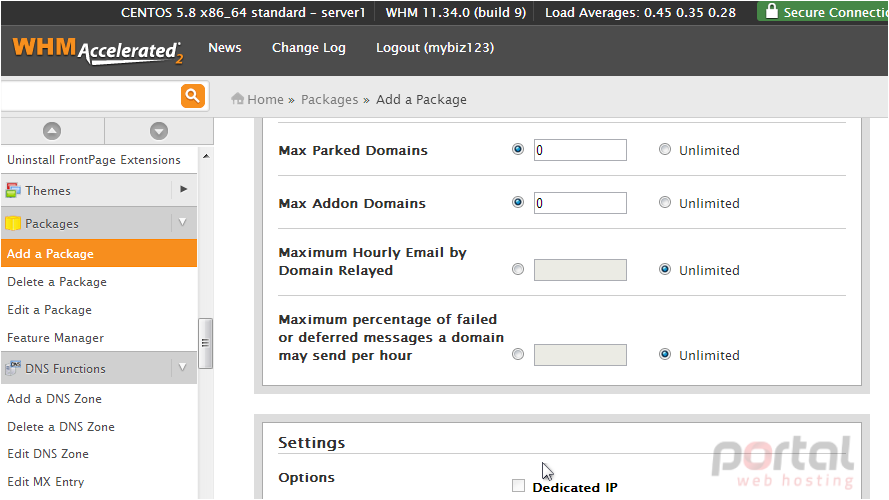Viewport: 889px width, 500px height.
Task: Expand the Themes submenu arrow
Action: pyautogui.click(x=183, y=189)
